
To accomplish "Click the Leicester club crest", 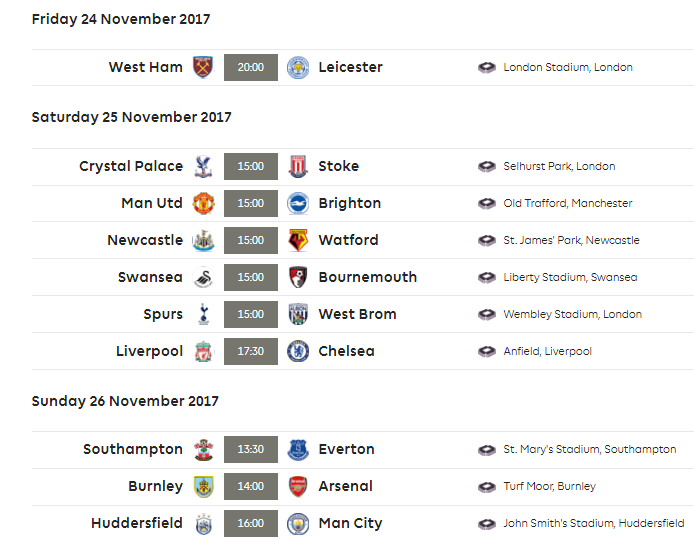I will coord(297,67).
